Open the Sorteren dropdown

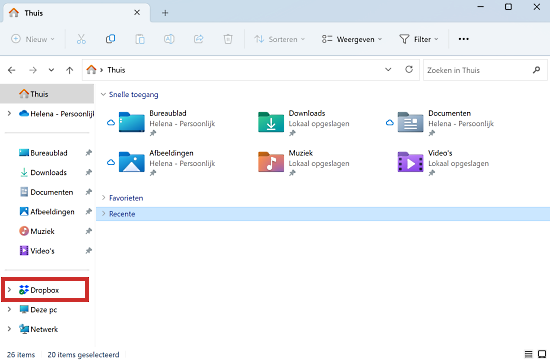[x=280, y=39]
